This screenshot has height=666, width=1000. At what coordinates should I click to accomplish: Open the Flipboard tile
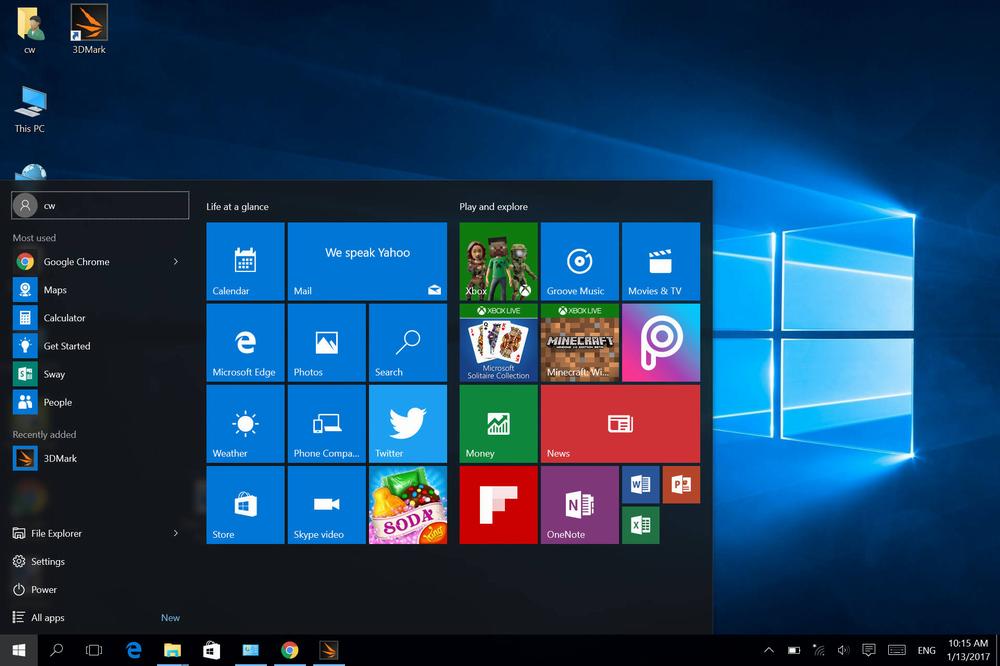(x=498, y=505)
